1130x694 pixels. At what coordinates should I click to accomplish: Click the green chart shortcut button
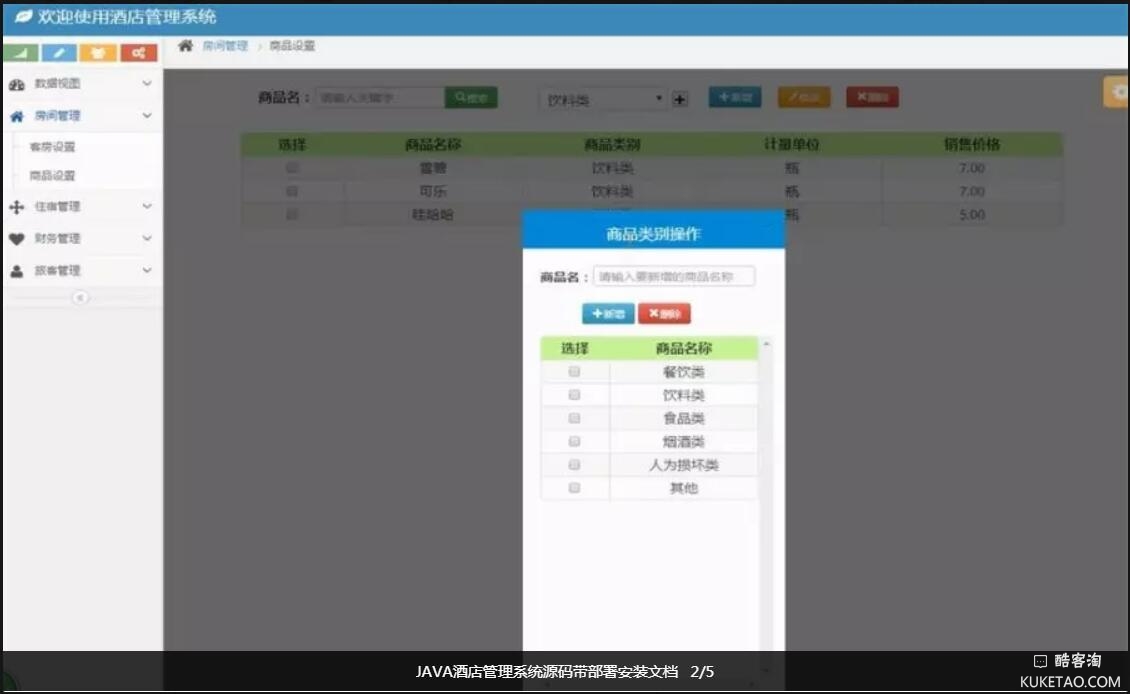21,53
